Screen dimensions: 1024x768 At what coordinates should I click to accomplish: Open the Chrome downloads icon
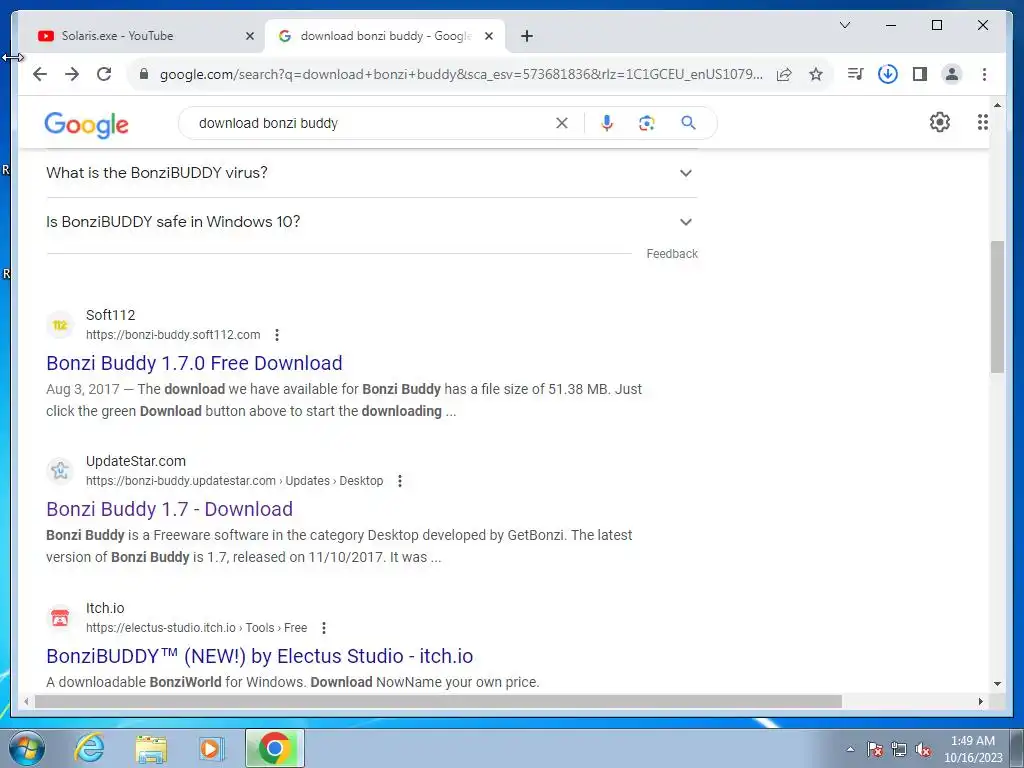click(x=887, y=74)
